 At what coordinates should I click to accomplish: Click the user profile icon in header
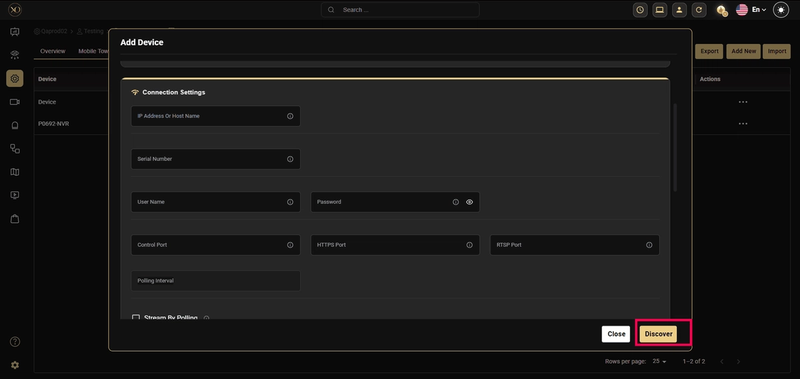(x=679, y=10)
